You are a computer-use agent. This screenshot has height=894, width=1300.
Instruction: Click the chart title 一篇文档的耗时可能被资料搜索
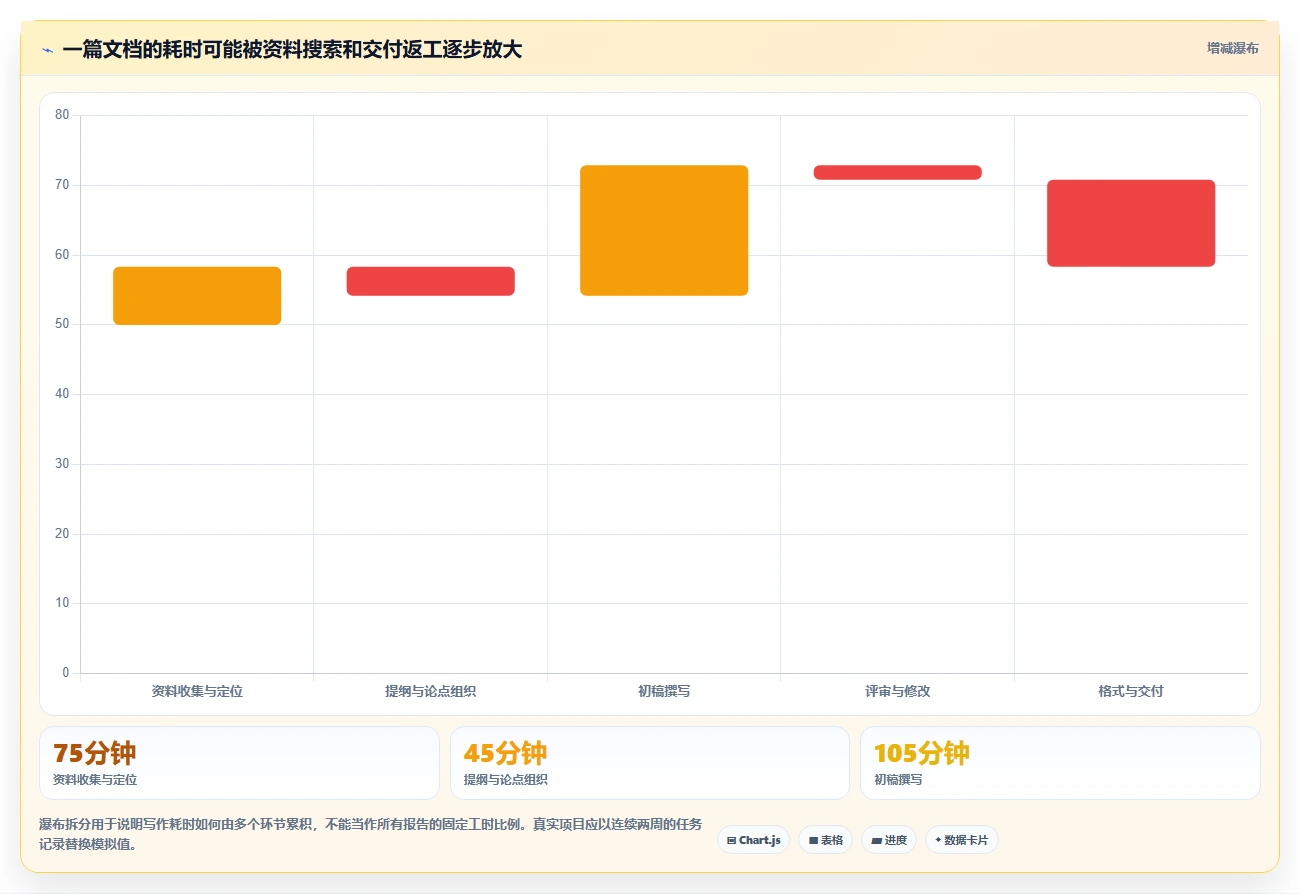(292, 49)
